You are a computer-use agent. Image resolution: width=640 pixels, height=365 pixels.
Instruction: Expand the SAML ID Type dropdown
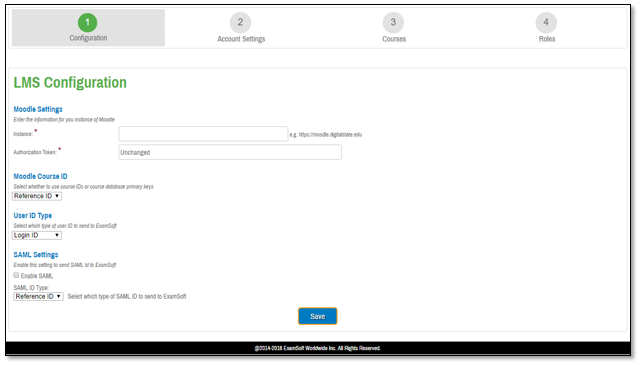click(38, 296)
